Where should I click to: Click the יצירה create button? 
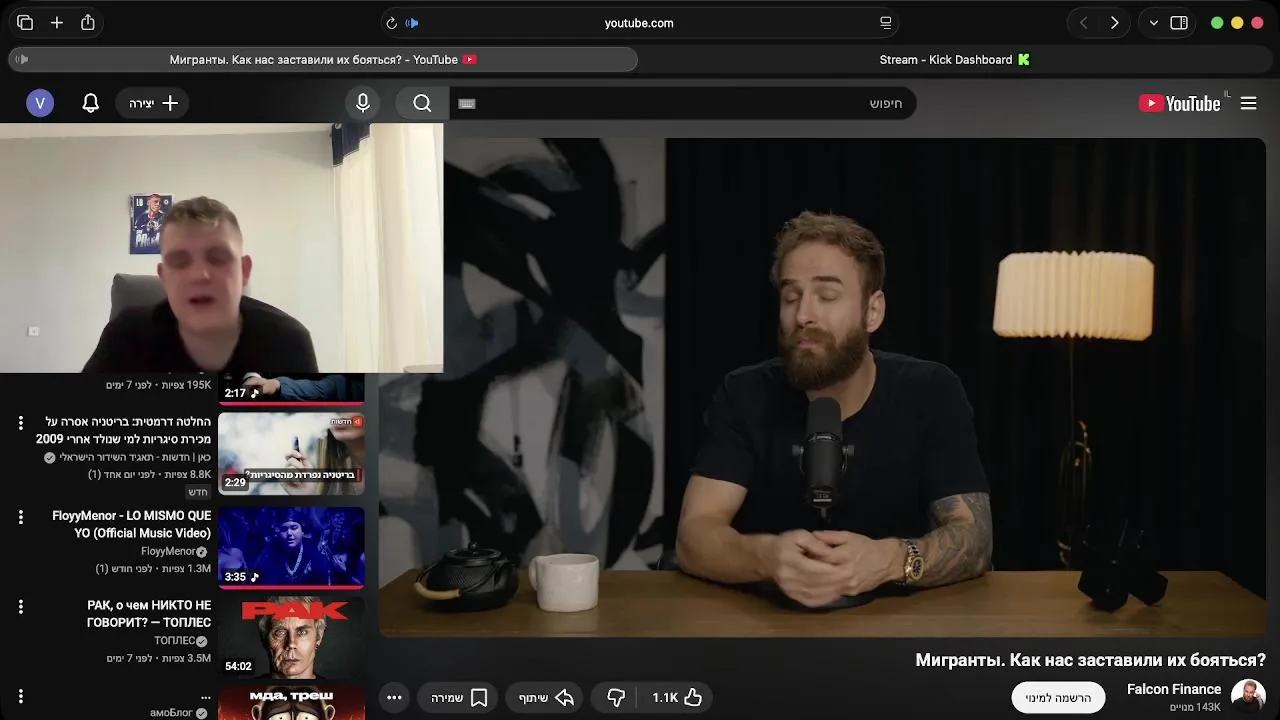[153, 103]
